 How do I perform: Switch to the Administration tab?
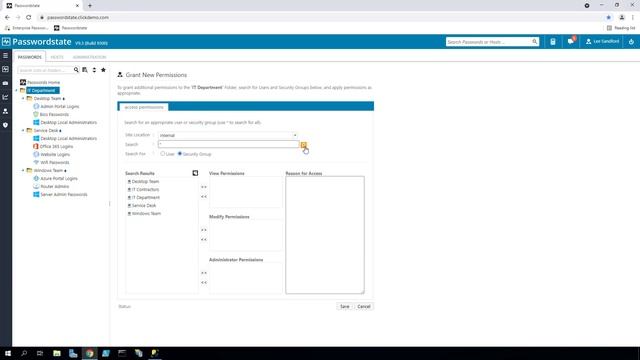coord(89,57)
